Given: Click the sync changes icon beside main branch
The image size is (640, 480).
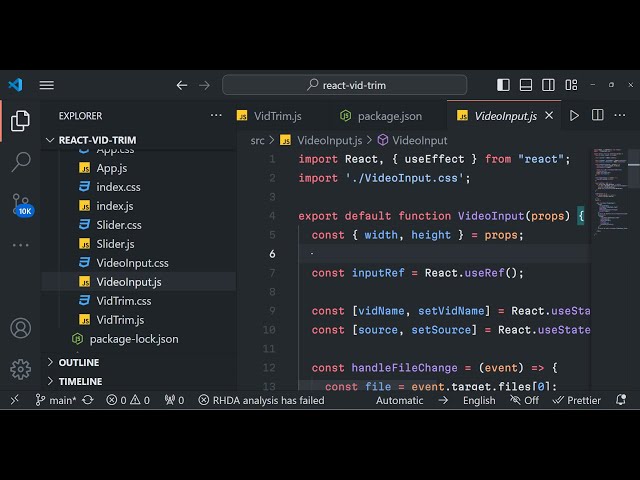Looking at the screenshot, I should (88, 400).
